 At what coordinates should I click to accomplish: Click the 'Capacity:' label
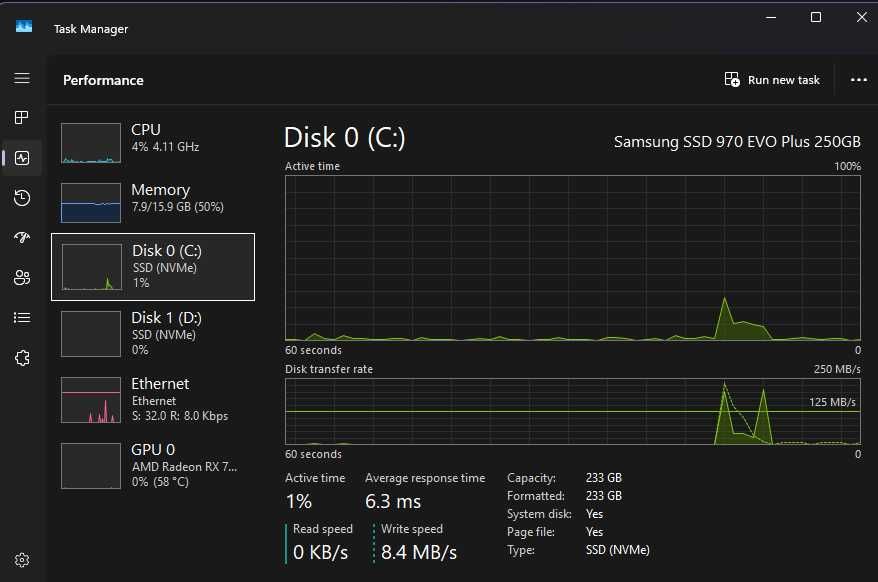[x=531, y=478]
